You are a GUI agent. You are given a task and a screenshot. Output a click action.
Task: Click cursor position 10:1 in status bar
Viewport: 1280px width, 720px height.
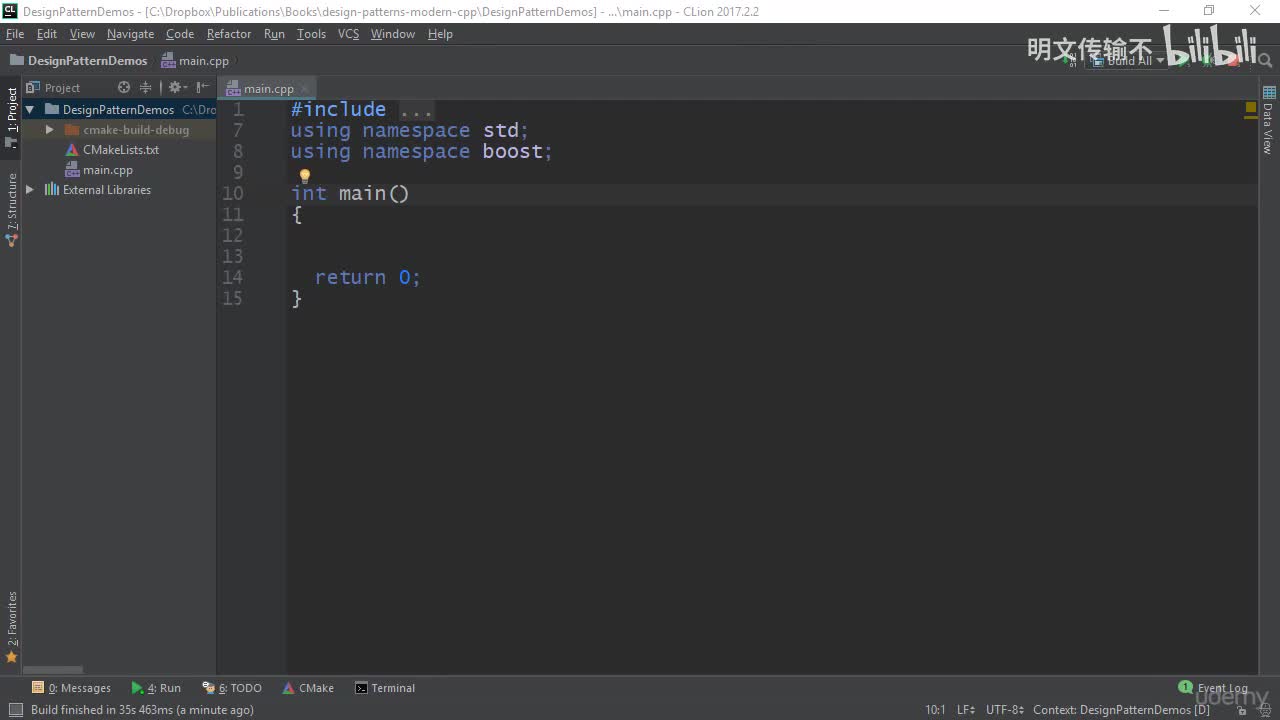pyautogui.click(x=935, y=710)
